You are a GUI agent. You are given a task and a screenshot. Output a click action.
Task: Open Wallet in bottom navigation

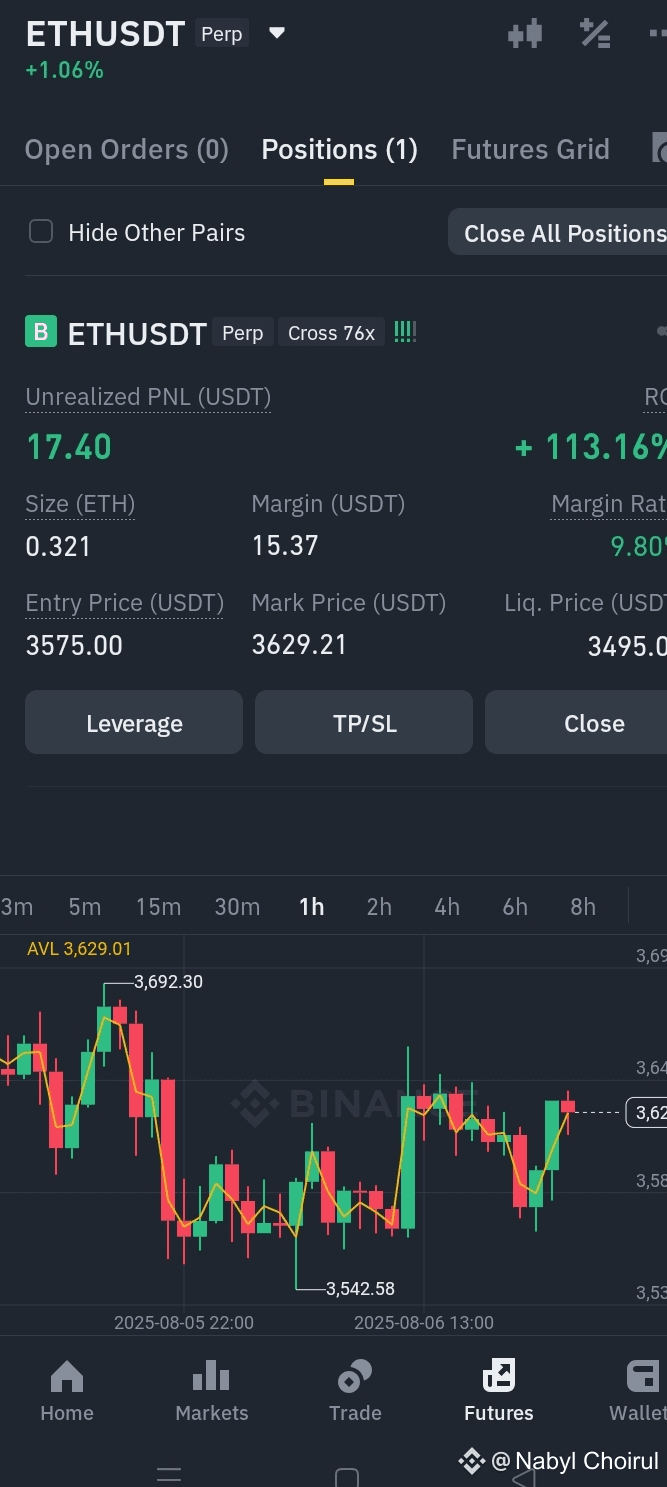click(x=640, y=1391)
